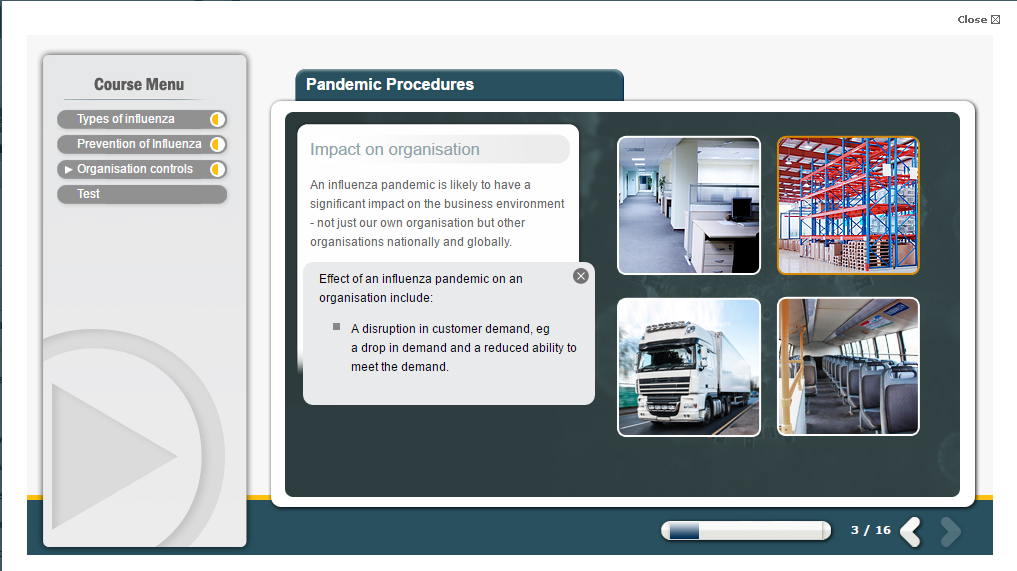Open the Test menu item
Screen dimensions: 1017x571
89,194
